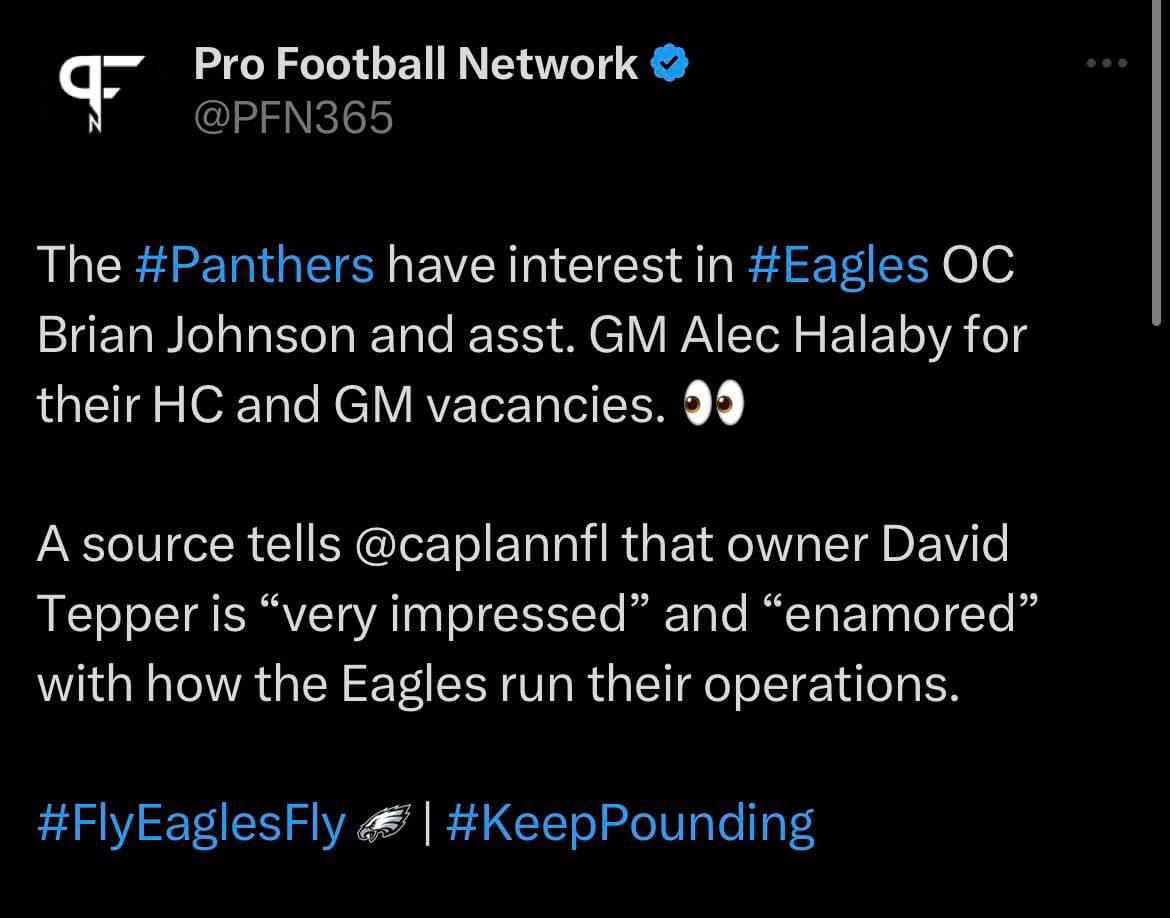
Task: Open the Pro Football Network display name
Action: [416, 65]
